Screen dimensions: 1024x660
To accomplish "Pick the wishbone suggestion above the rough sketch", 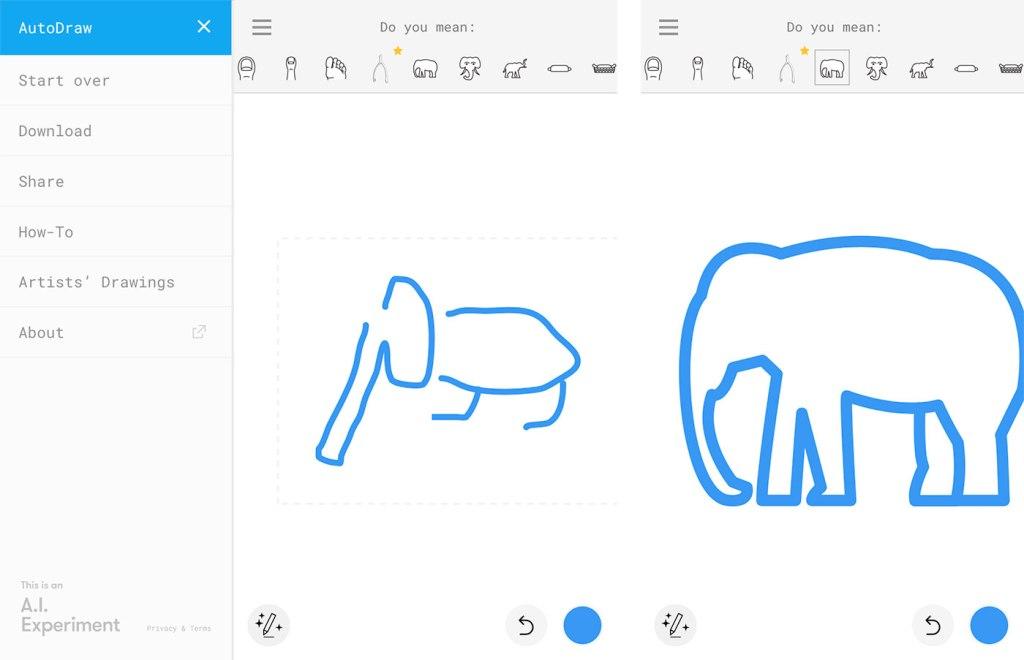I will (x=380, y=69).
